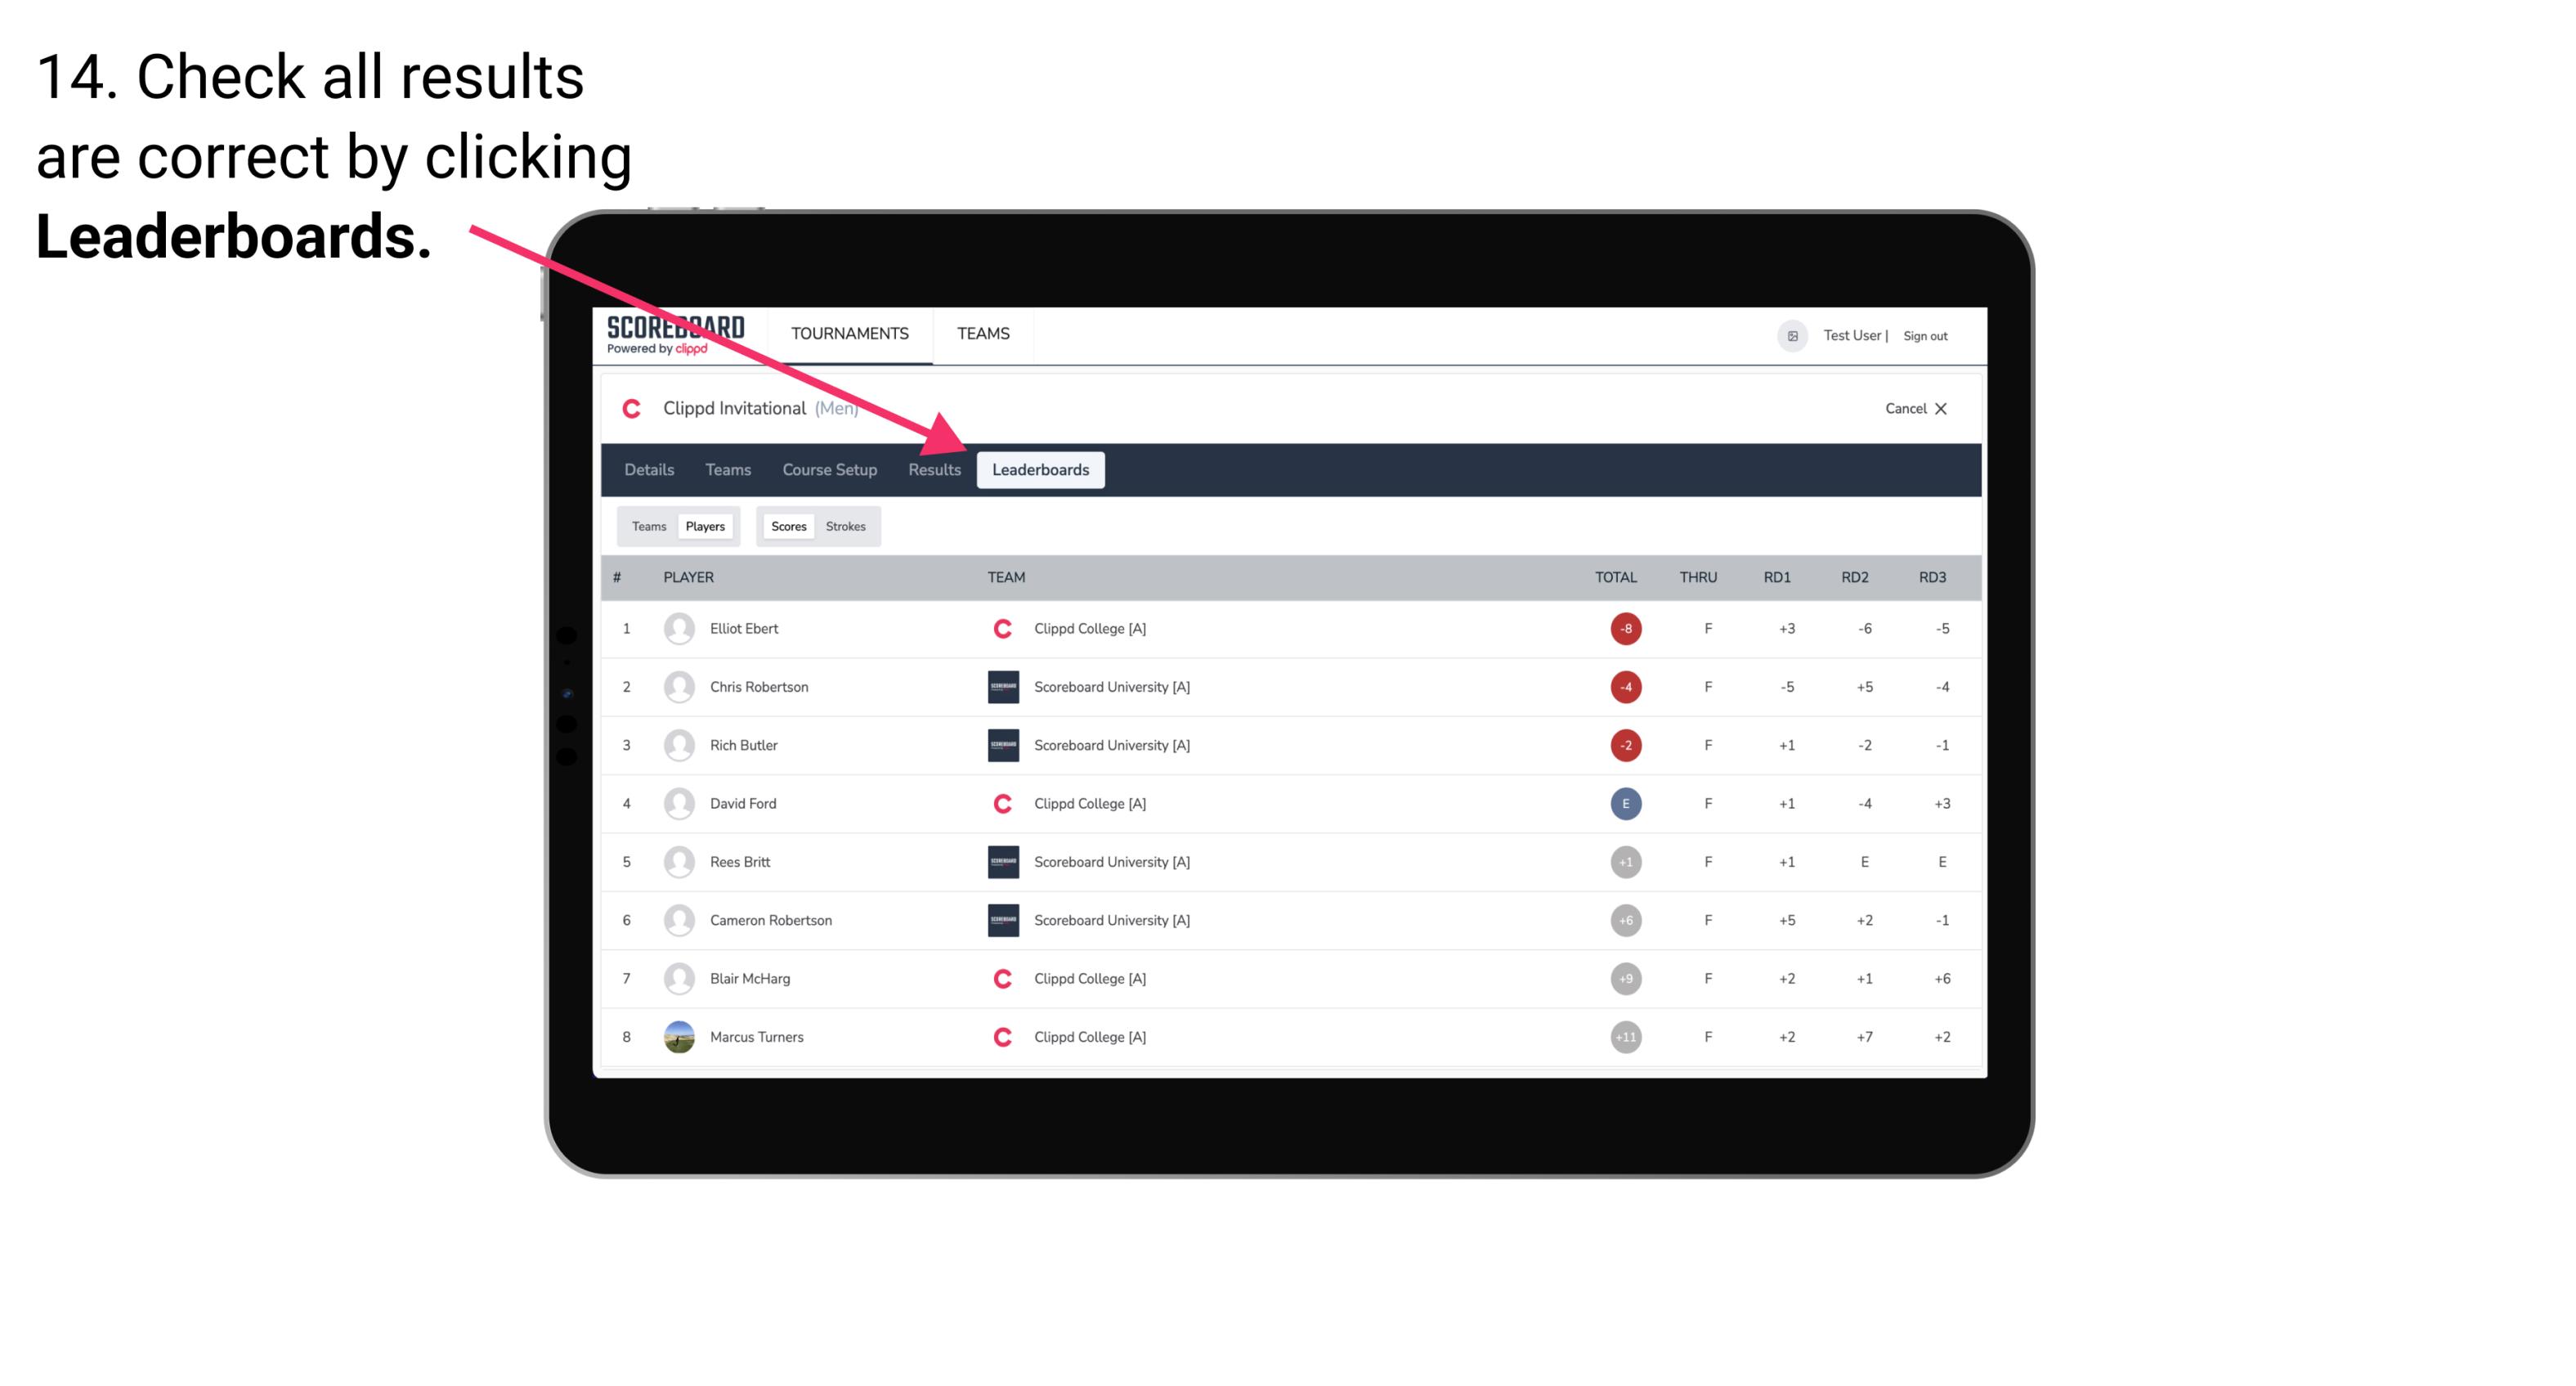The width and height of the screenshot is (2576, 1386).
Task: Click the Marcus Turners player avatar icon
Action: (677, 1036)
